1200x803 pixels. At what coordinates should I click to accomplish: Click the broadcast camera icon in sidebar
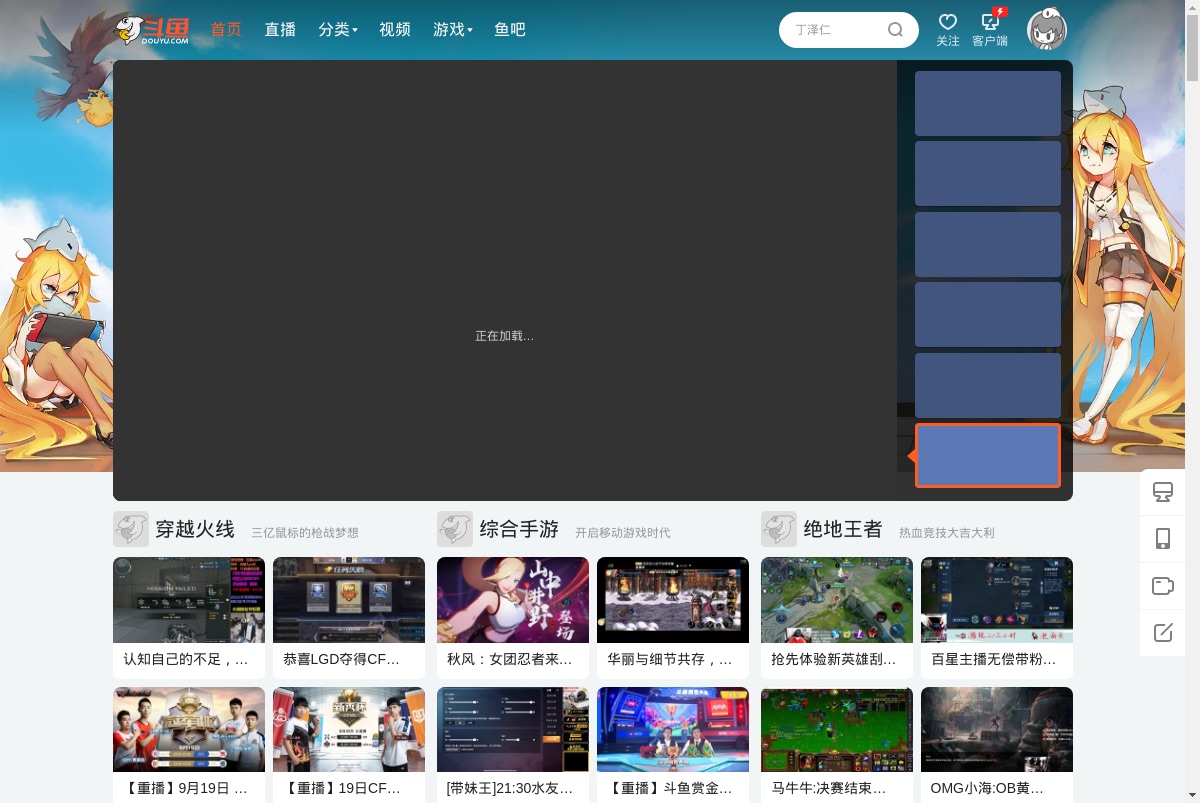tap(1163, 586)
